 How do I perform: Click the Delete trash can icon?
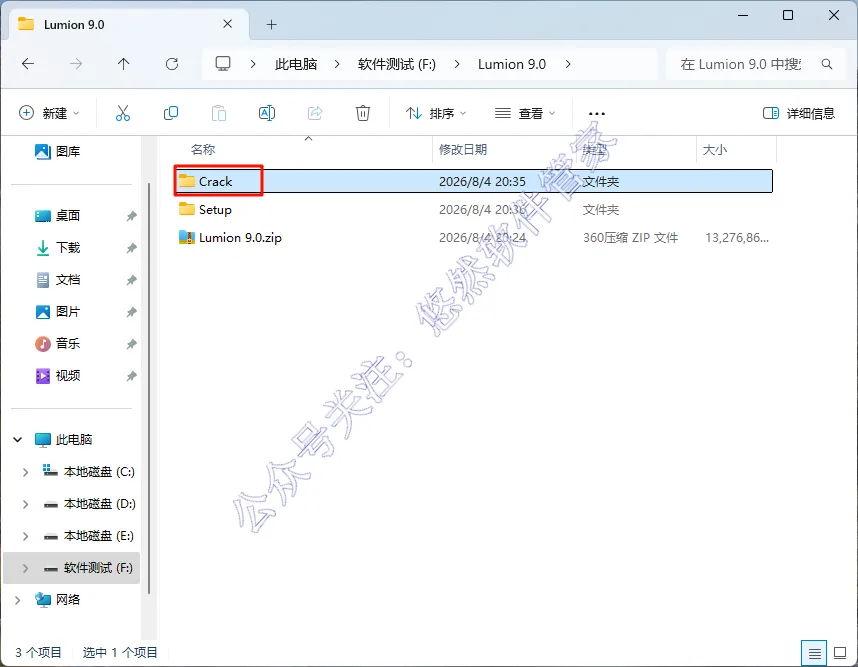[x=363, y=113]
